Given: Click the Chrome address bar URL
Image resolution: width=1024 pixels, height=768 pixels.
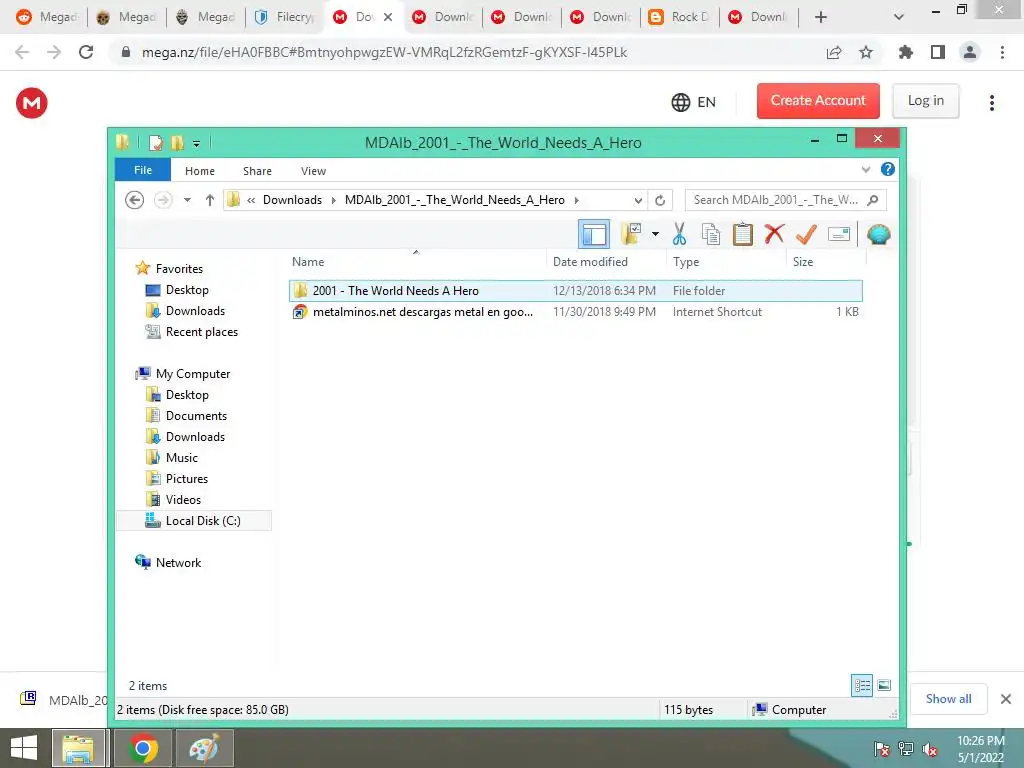Looking at the screenshot, I should tap(384, 52).
